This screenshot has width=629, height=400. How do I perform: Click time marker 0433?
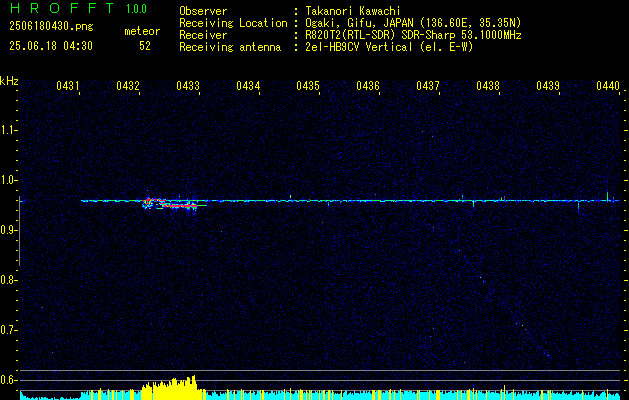(x=188, y=86)
